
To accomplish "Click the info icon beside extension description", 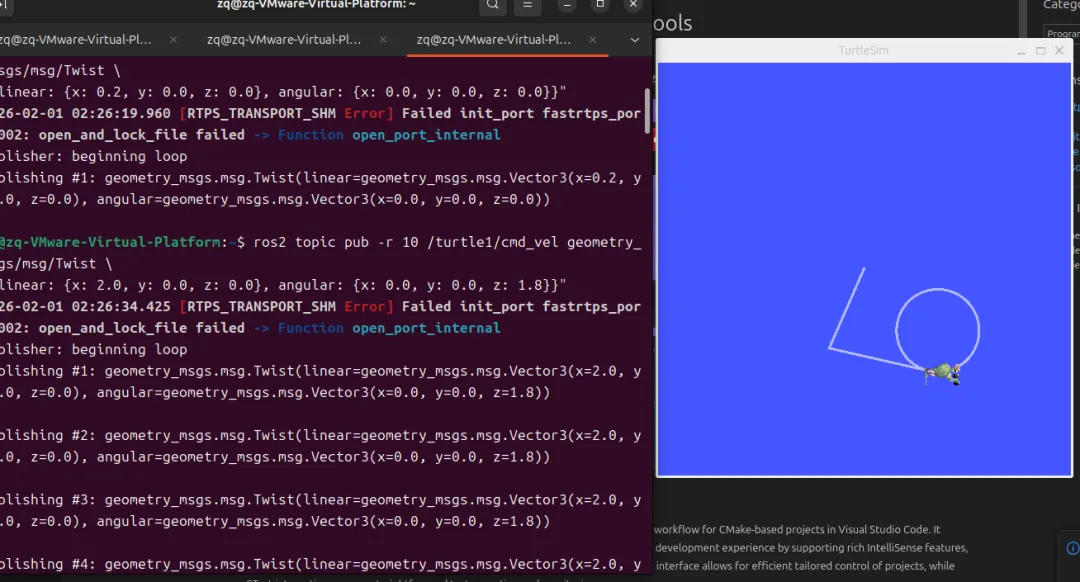I will tap(1072, 548).
